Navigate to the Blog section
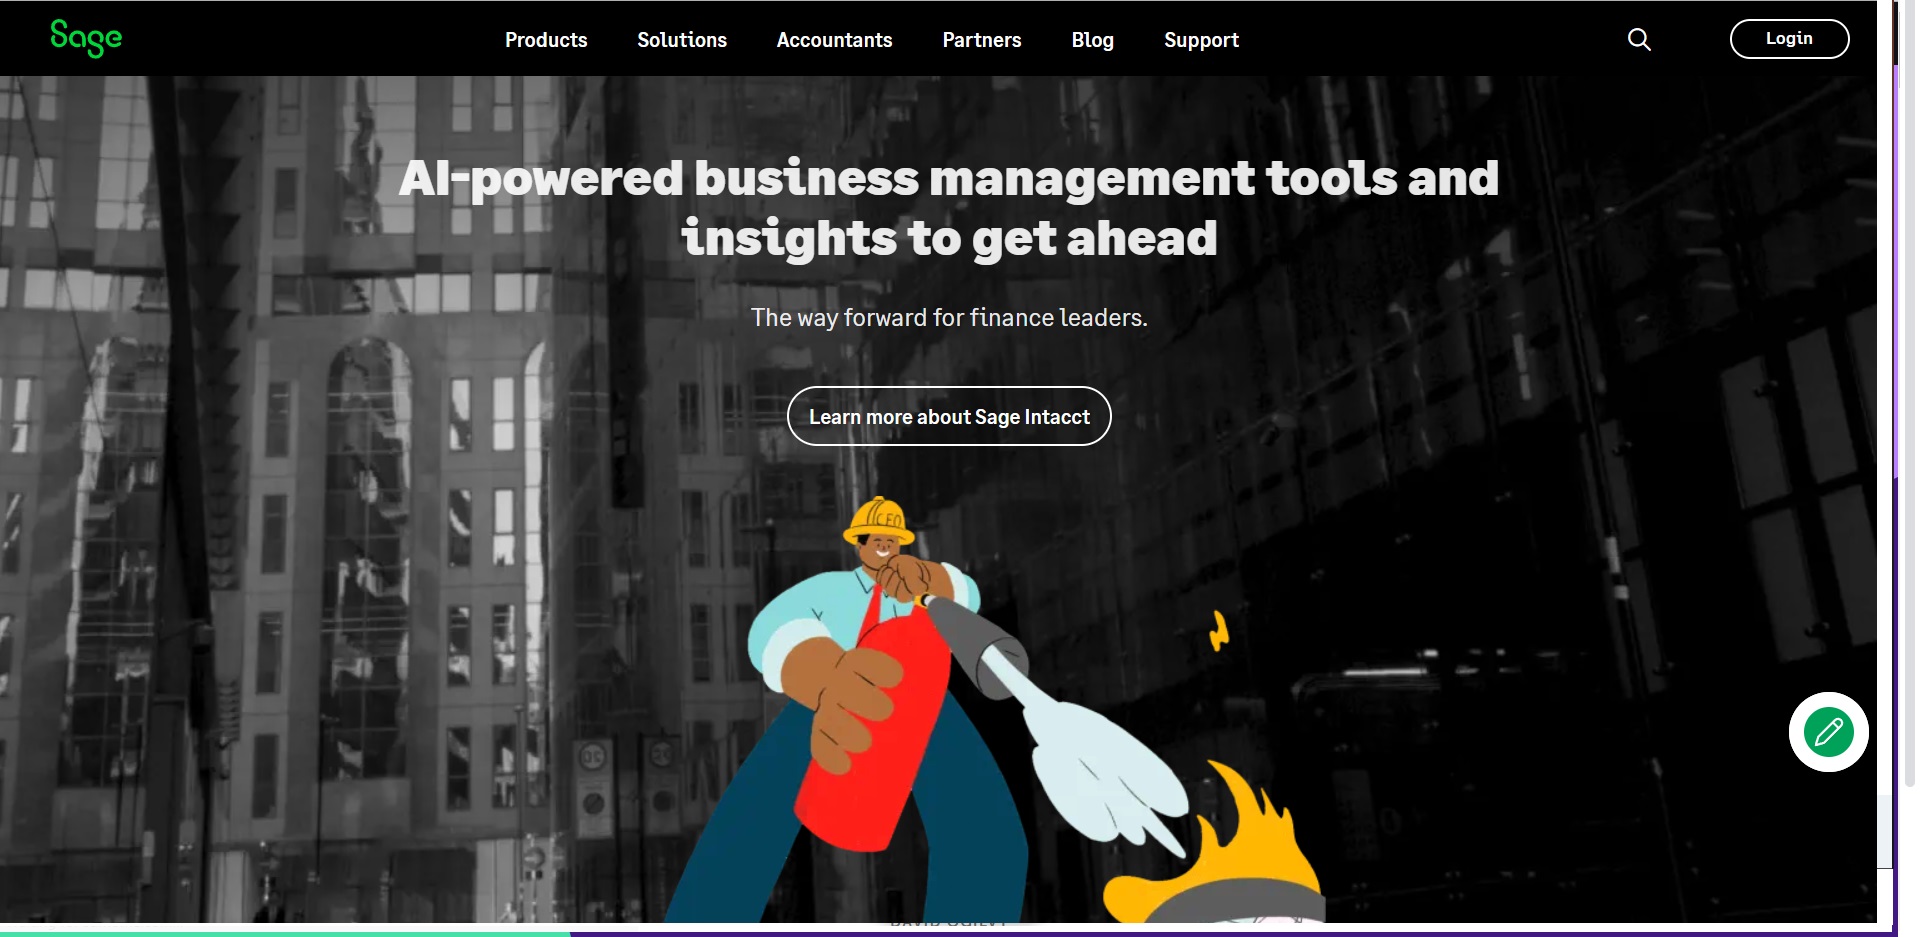 pyautogui.click(x=1092, y=40)
